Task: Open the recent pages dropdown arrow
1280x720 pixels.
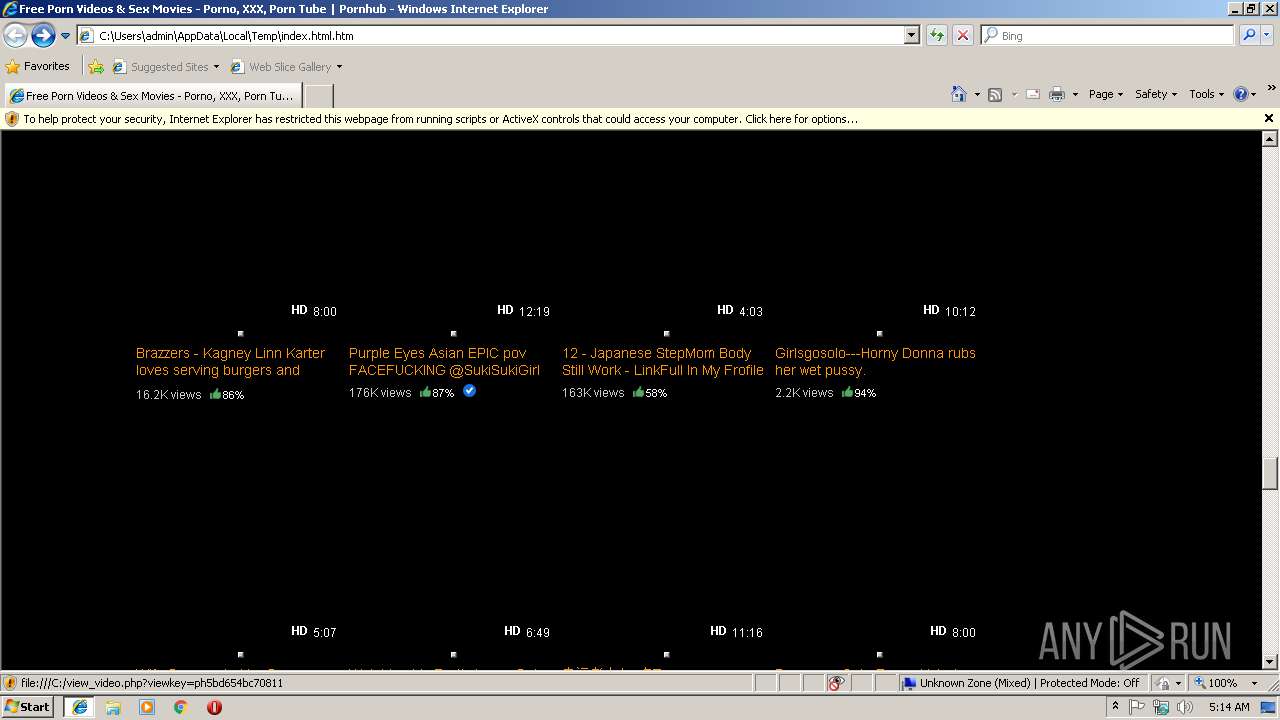Action: 65,36
